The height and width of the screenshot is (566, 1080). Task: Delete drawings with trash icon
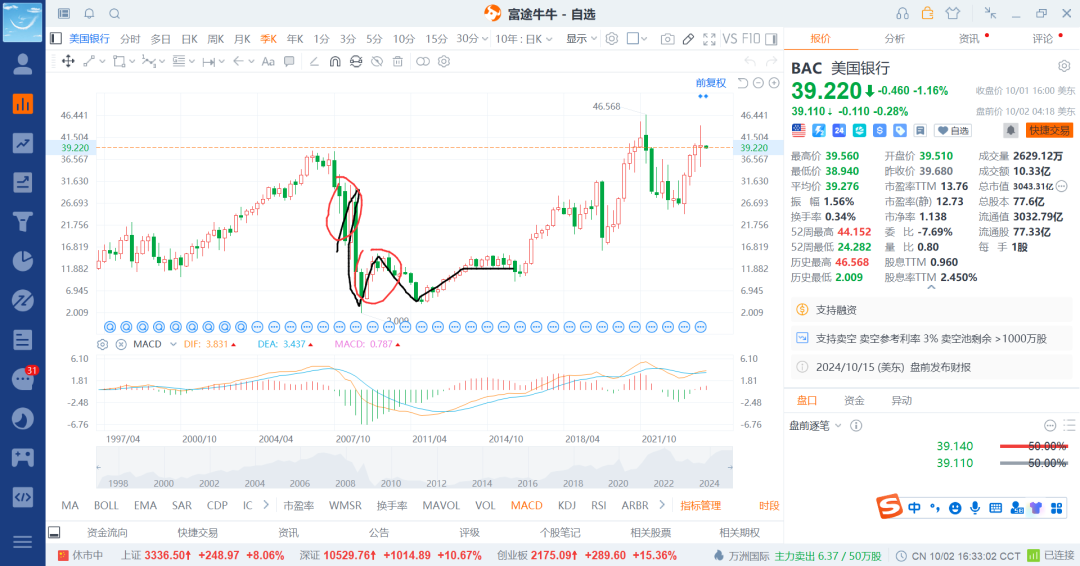397,61
